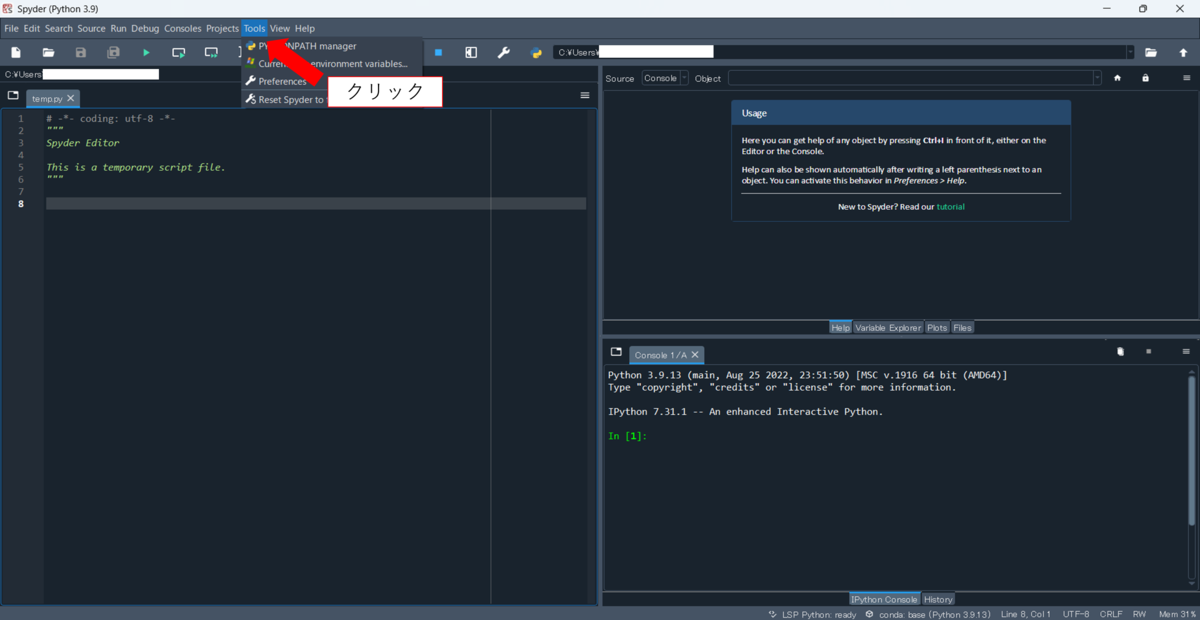This screenshot has height=620, width=1200.
Task: Click the Mem 31% status indicator
Action: click(x=1177, y=614)
